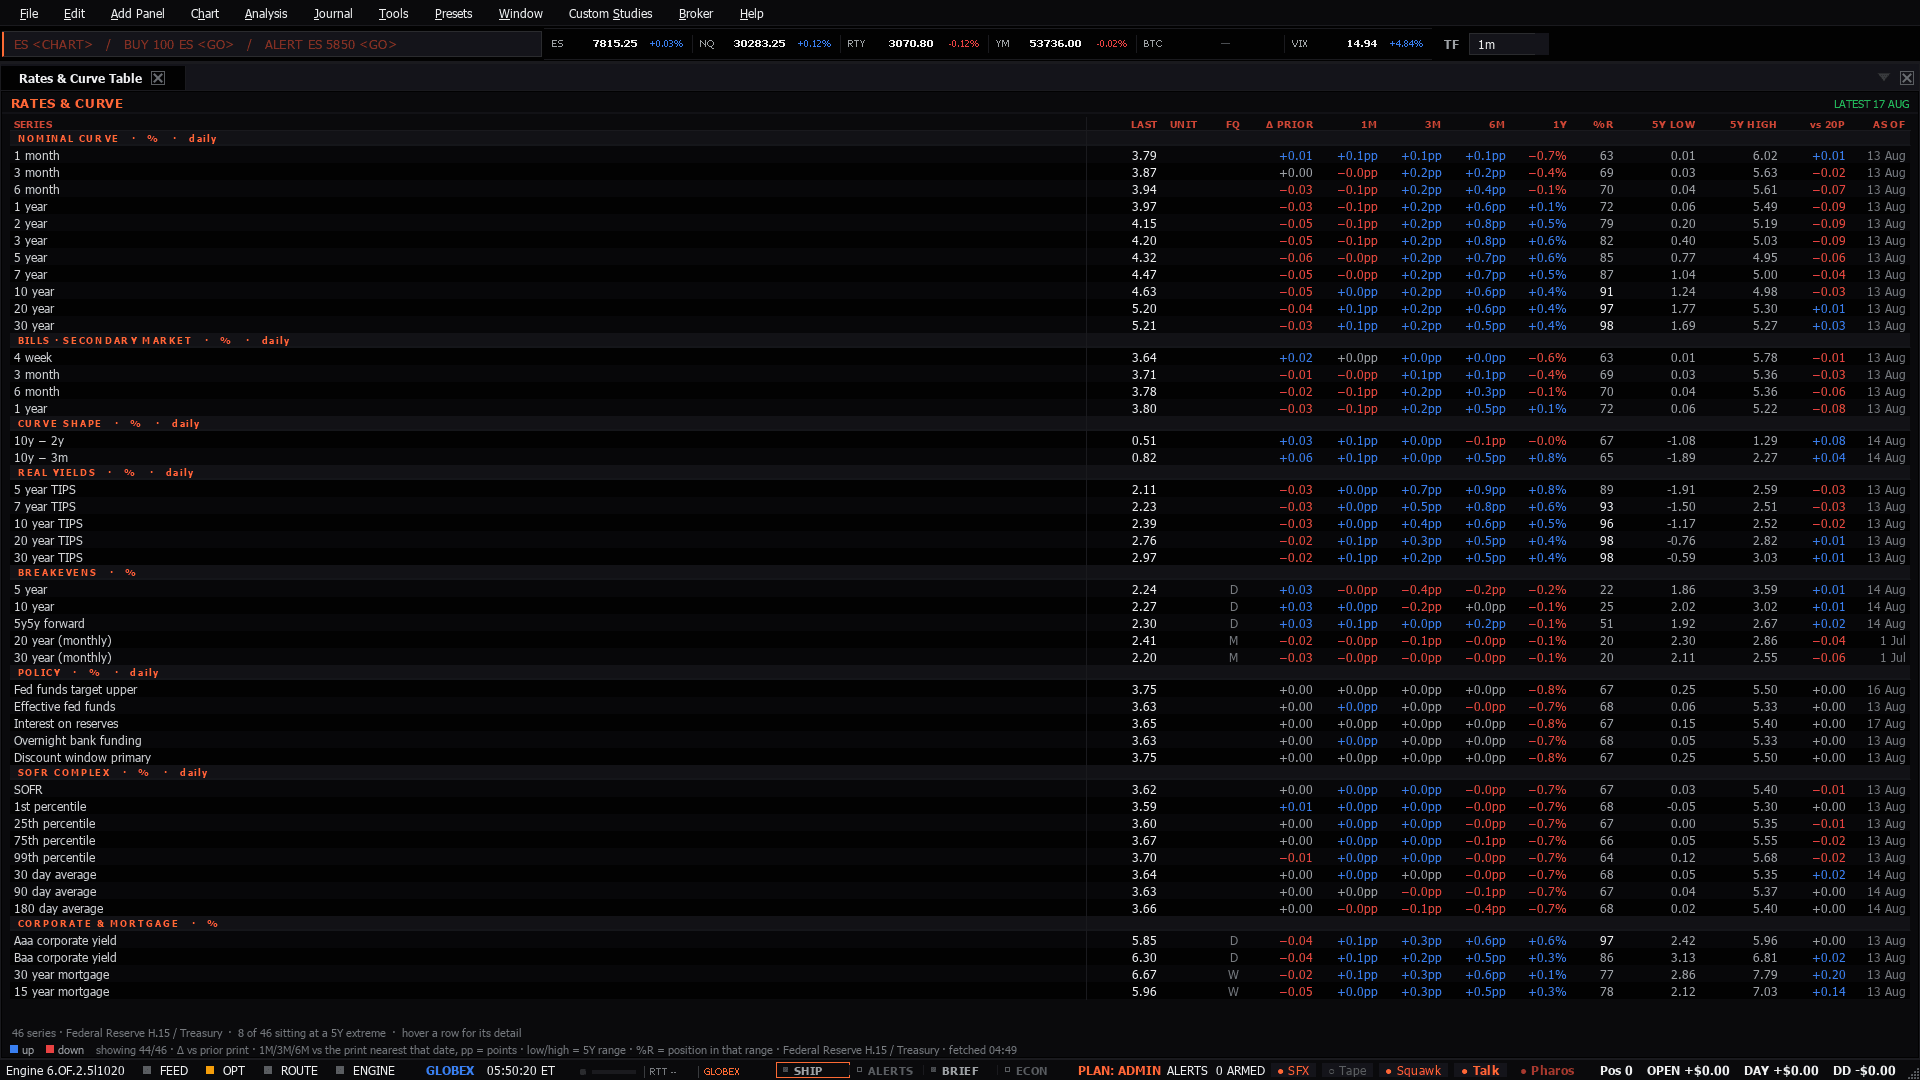This screenshot has height=1080, width=1920.
Task: Select the 10y – 2y curve shape row
Action: pyautogui.click(x=960, y=441)
